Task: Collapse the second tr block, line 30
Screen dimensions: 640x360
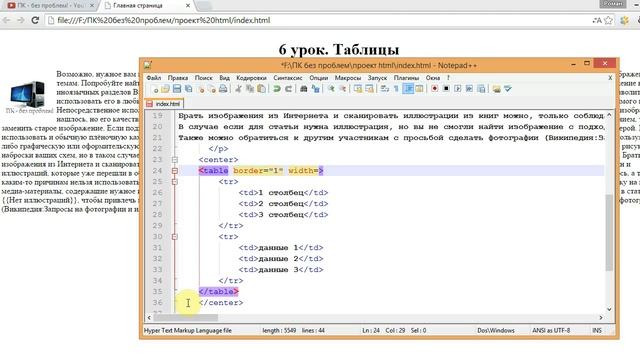Action: click(175, 237)
